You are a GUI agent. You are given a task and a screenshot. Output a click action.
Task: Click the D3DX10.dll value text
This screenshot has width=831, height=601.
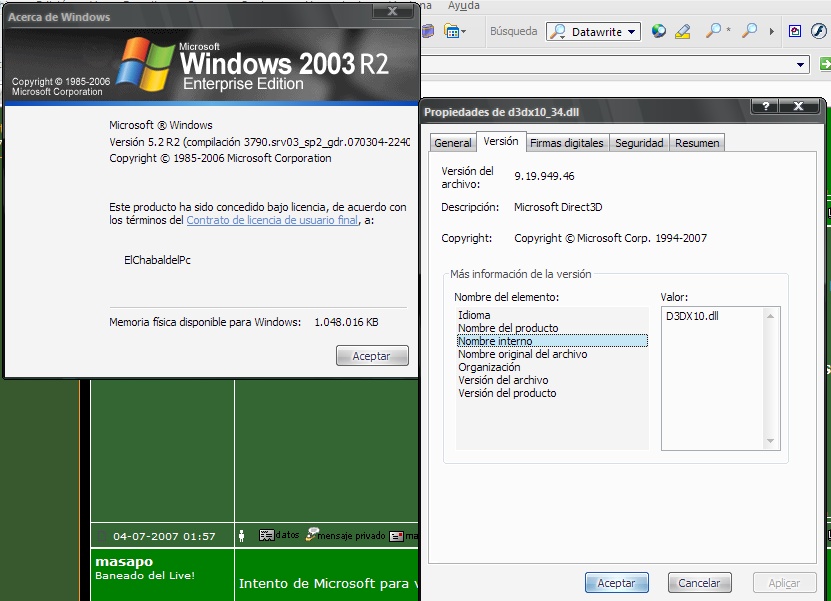click(x=692, y=316)
